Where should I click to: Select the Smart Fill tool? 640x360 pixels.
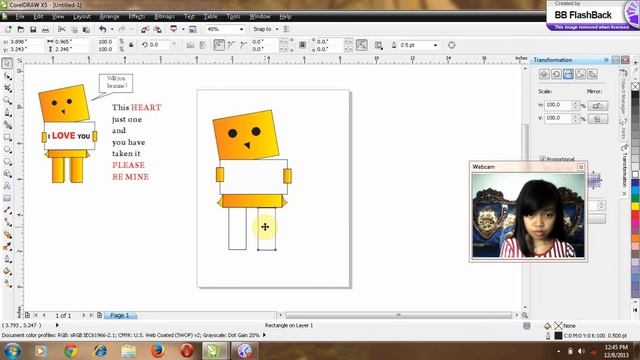[7, 125]
